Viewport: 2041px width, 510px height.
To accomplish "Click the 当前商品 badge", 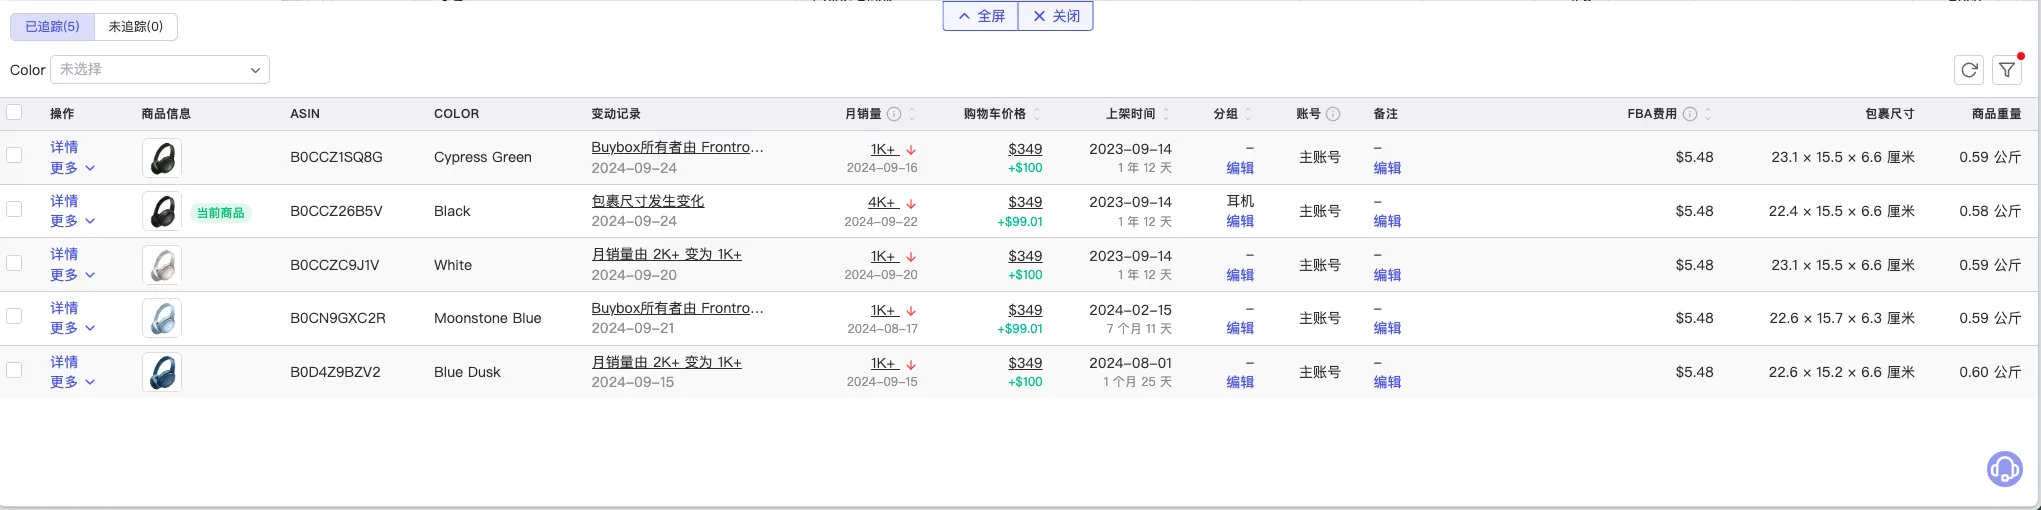I will tap(220, 212).
